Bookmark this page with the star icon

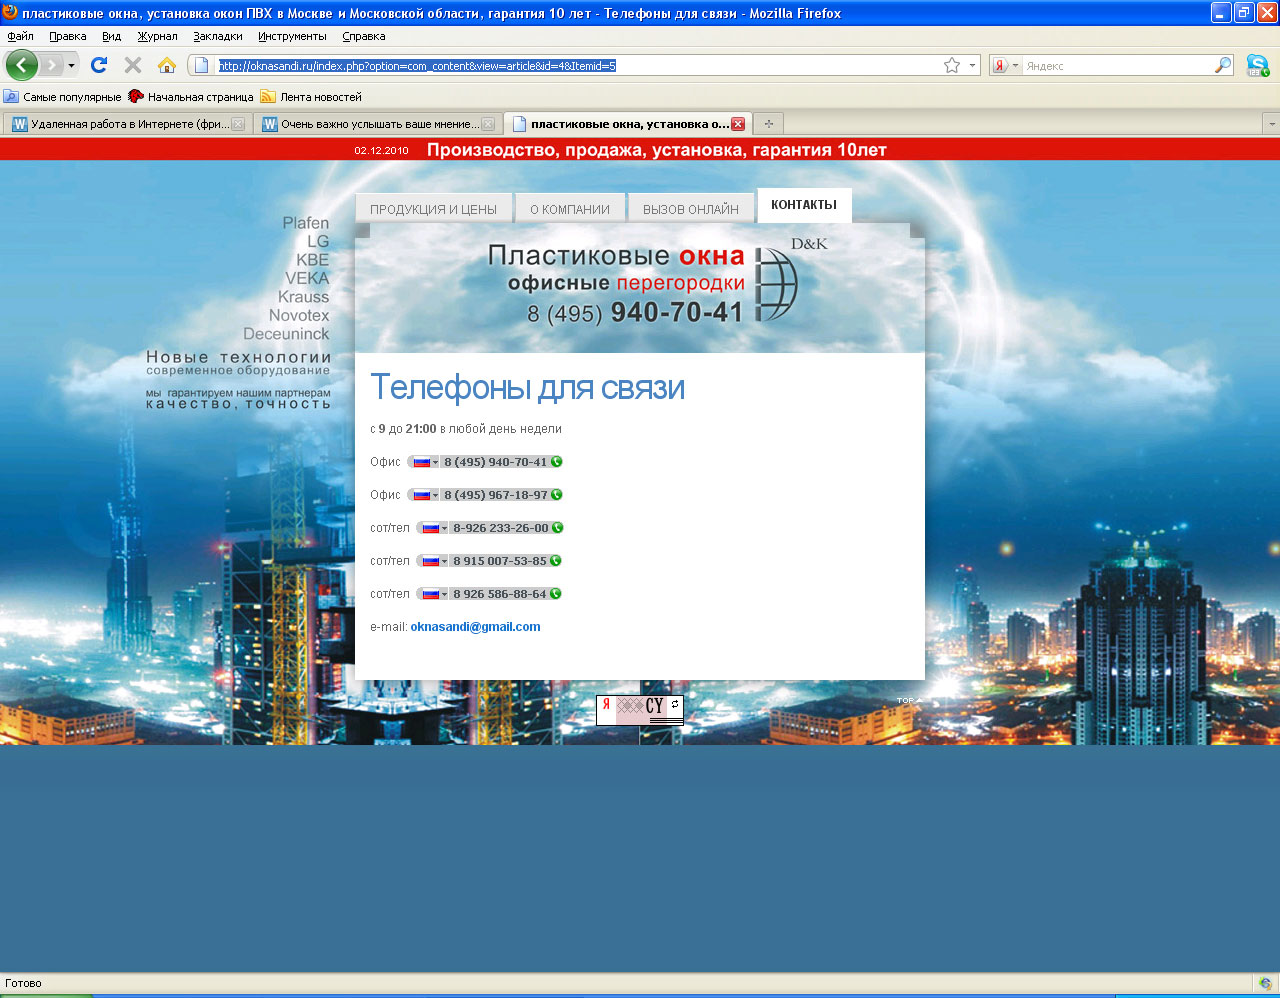click(x=952, y=65)
